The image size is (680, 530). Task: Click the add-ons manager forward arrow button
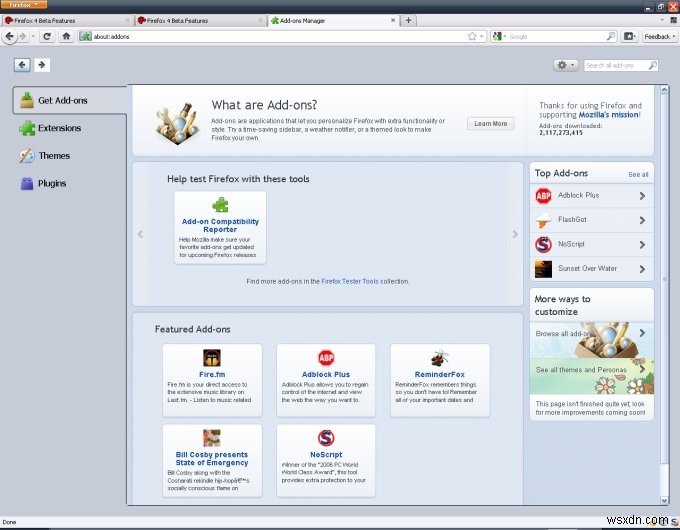(x=42, y=65)
